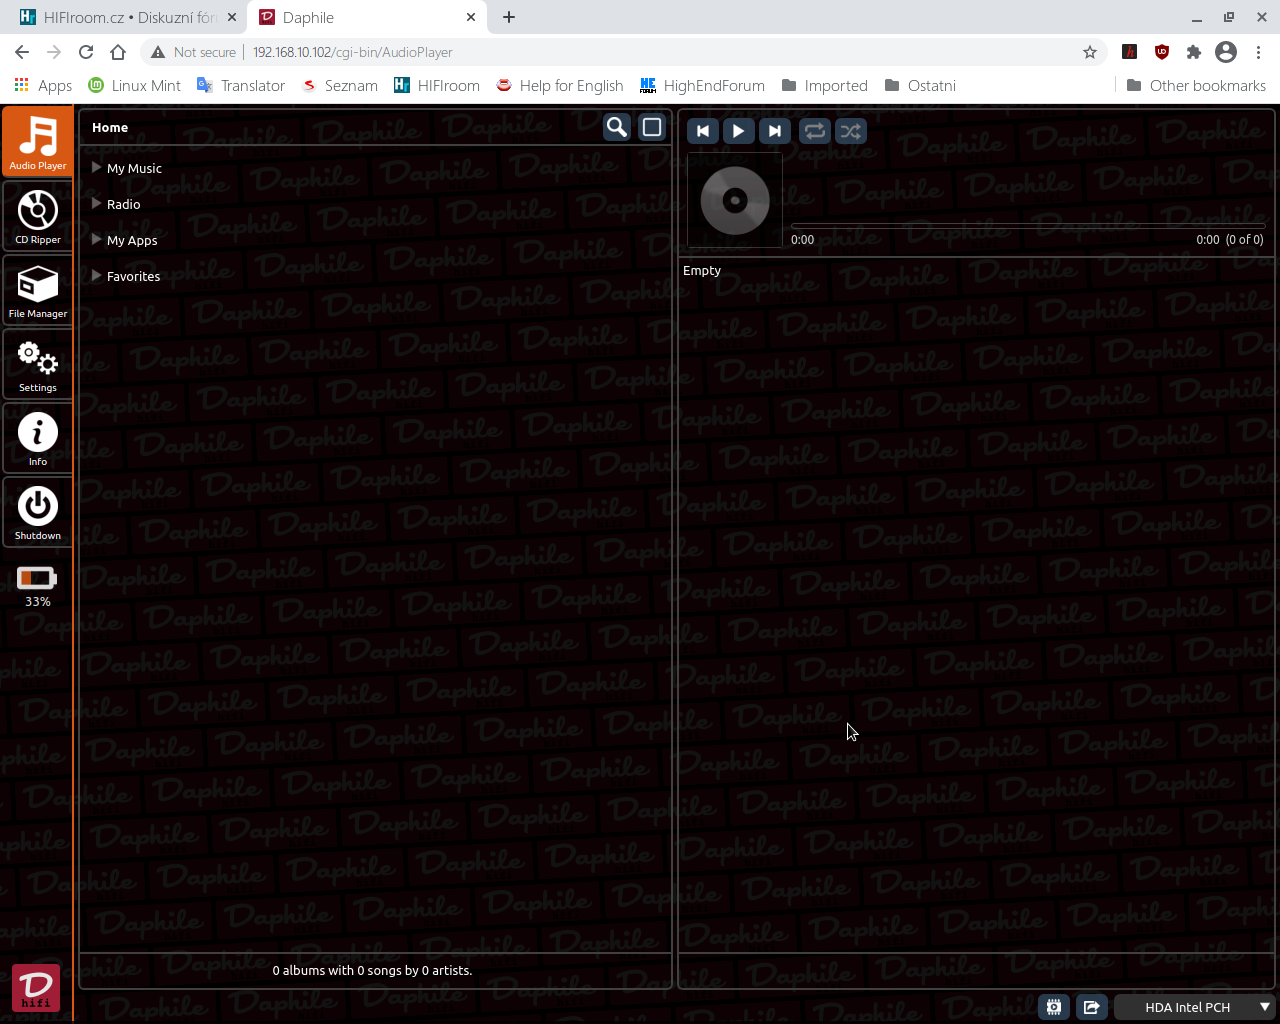The height and width of the screenshot is (1024, 1280).
Task: Open the Info page
Action: pyautogui.click(x=38, y=438)
